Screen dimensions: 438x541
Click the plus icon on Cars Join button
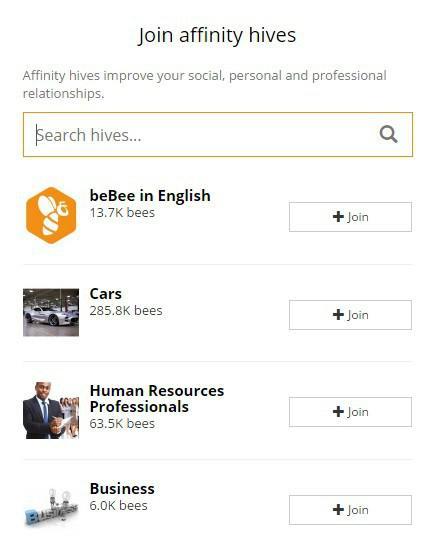click(x=338, y=315)
